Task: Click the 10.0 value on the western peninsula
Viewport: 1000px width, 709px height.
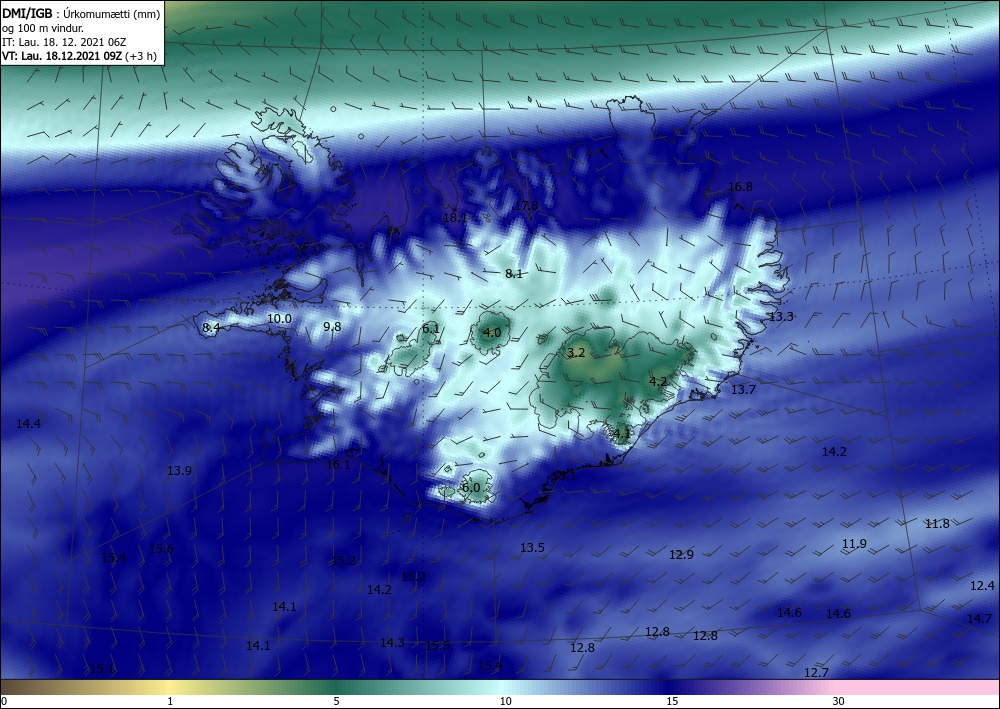Action: coord(279,318)
